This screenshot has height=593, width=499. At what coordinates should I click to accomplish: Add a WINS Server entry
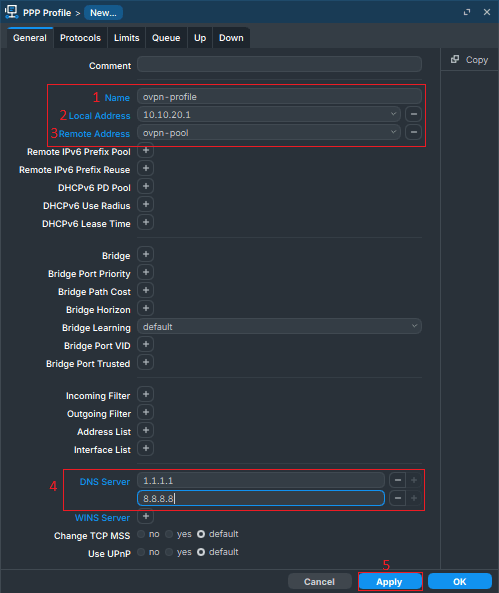(146, 517)
